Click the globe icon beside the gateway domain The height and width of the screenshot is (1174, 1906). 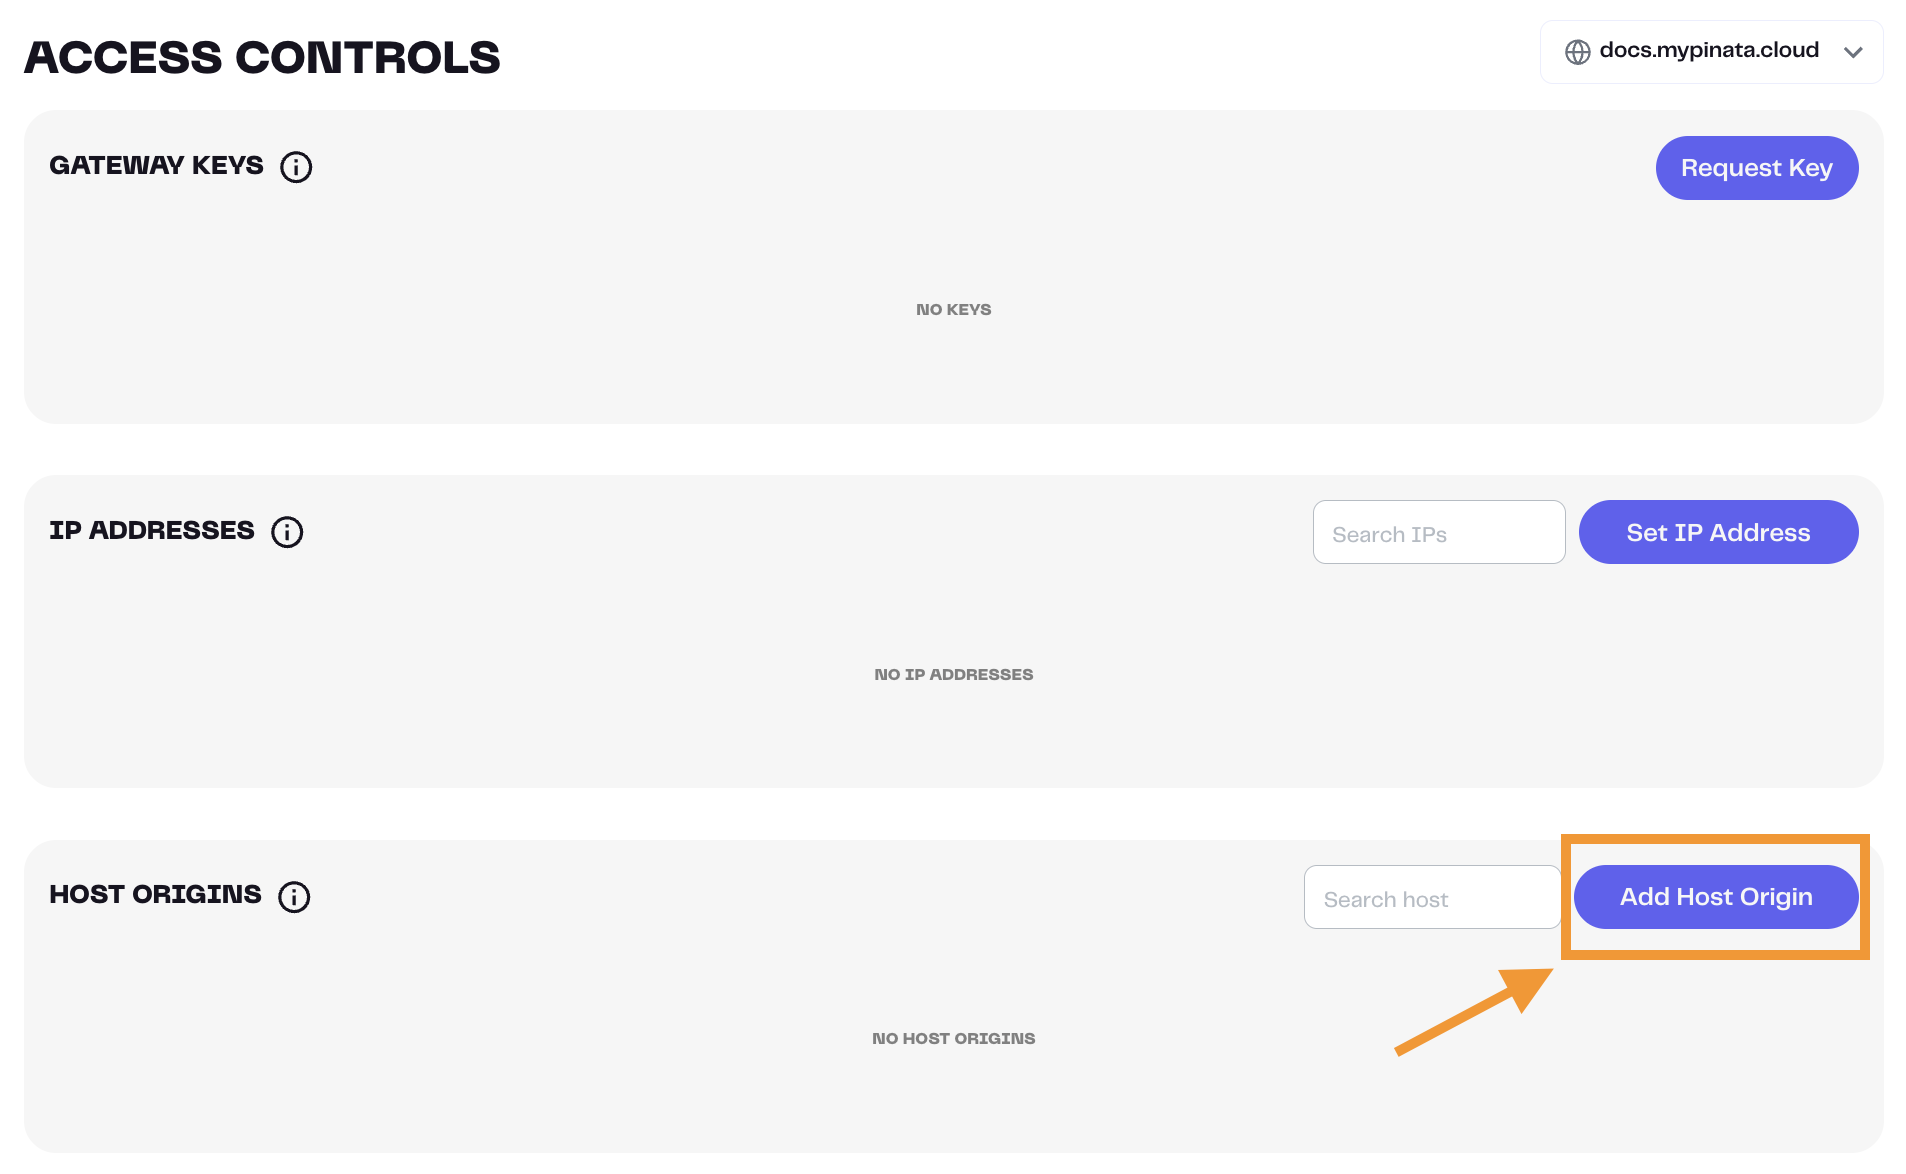[1577, 52]
